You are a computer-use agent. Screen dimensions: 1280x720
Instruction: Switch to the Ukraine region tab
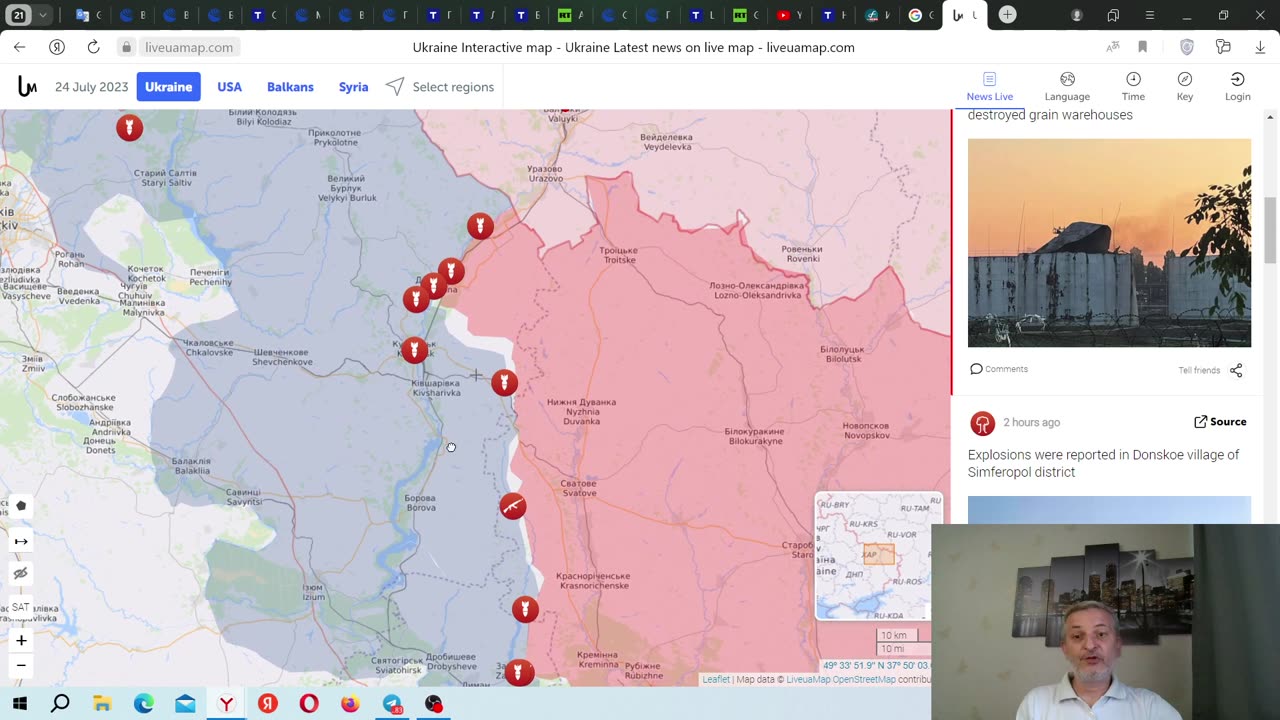[168, 87]
